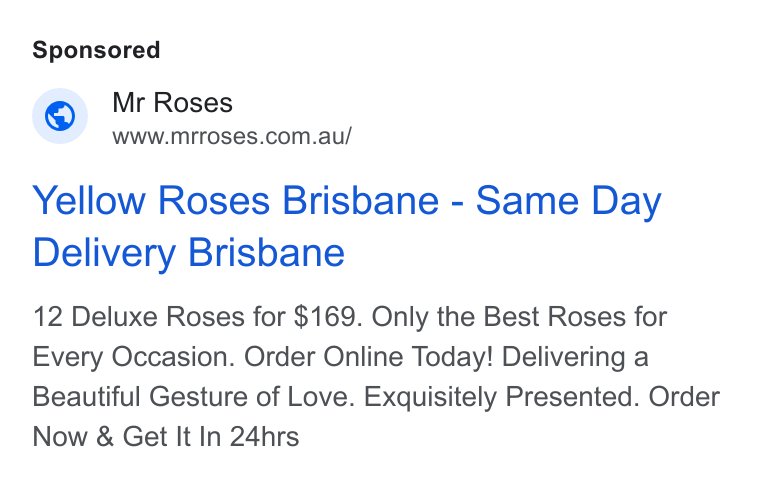
Task: Click the 'Order Online Today!' description text
Action: tap(368, 357)
